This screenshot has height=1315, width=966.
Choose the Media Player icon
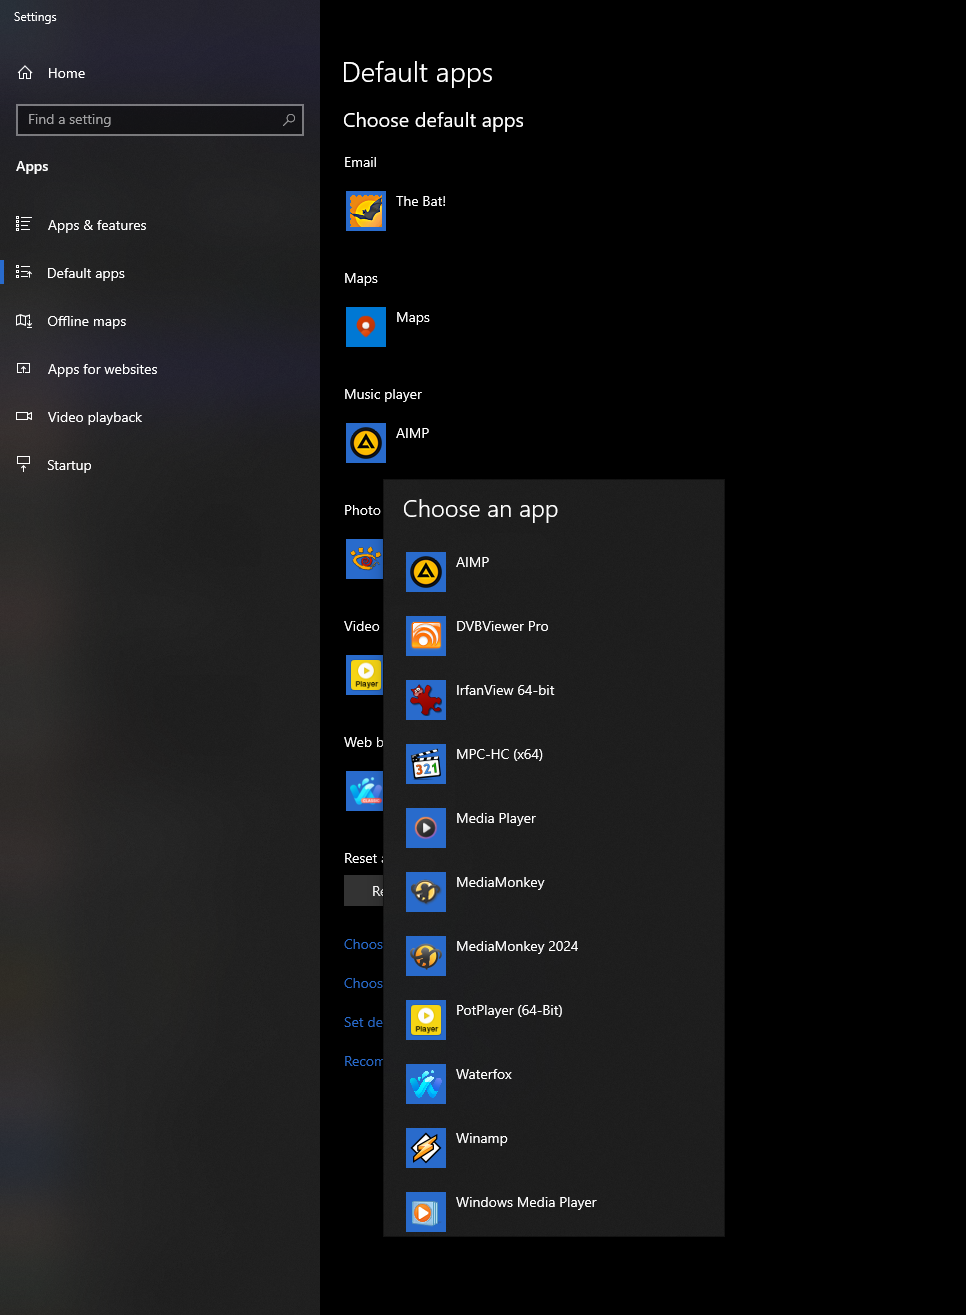426,828
